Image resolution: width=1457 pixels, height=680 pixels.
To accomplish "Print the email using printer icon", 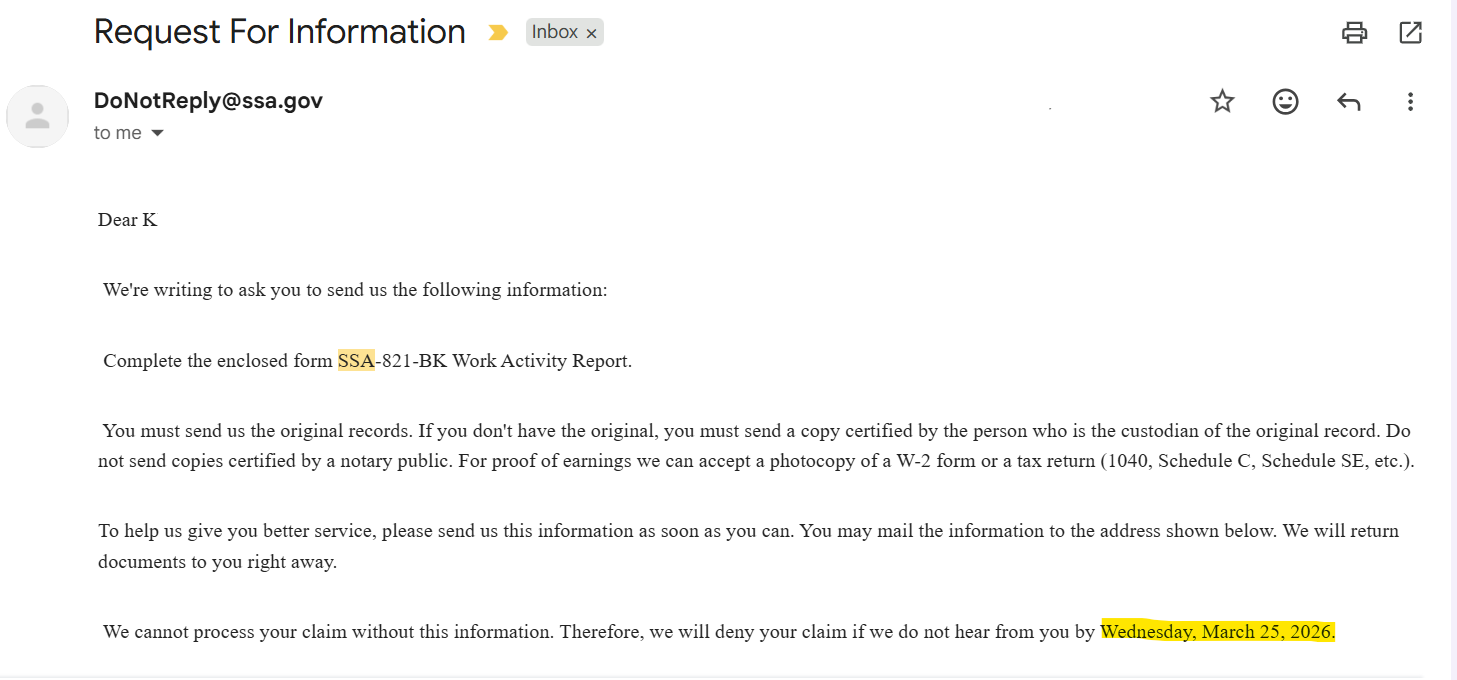I will 1354,33.
